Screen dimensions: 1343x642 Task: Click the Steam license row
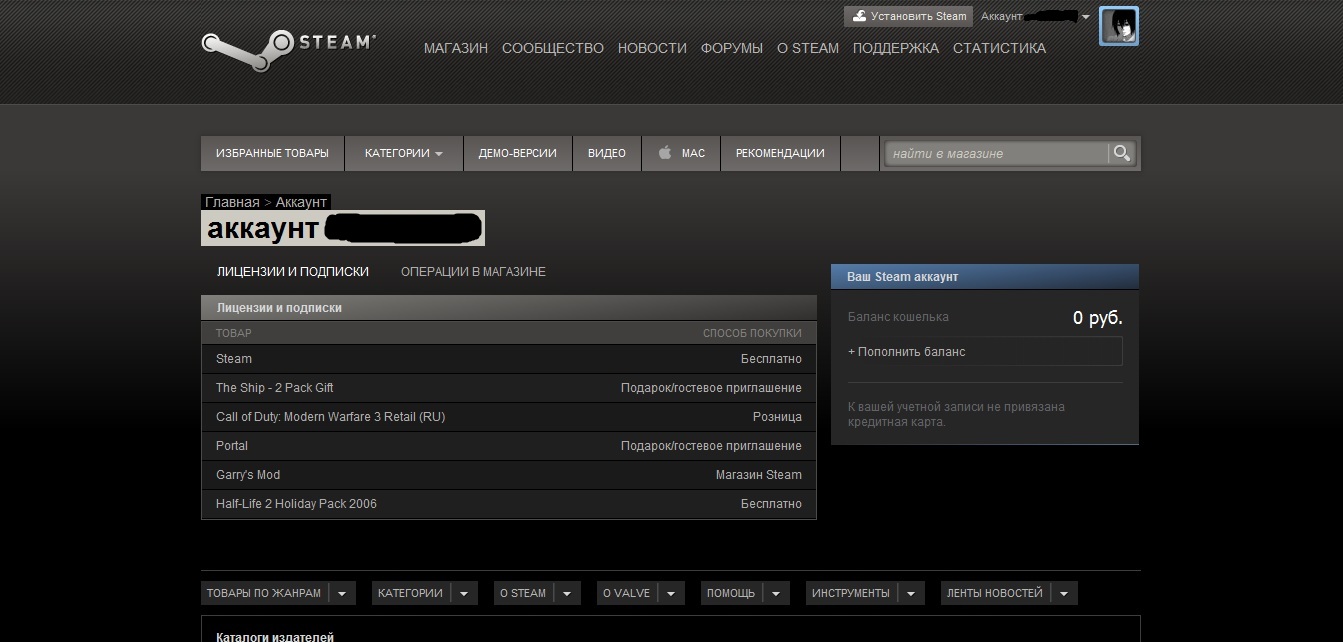click(509, 359)
